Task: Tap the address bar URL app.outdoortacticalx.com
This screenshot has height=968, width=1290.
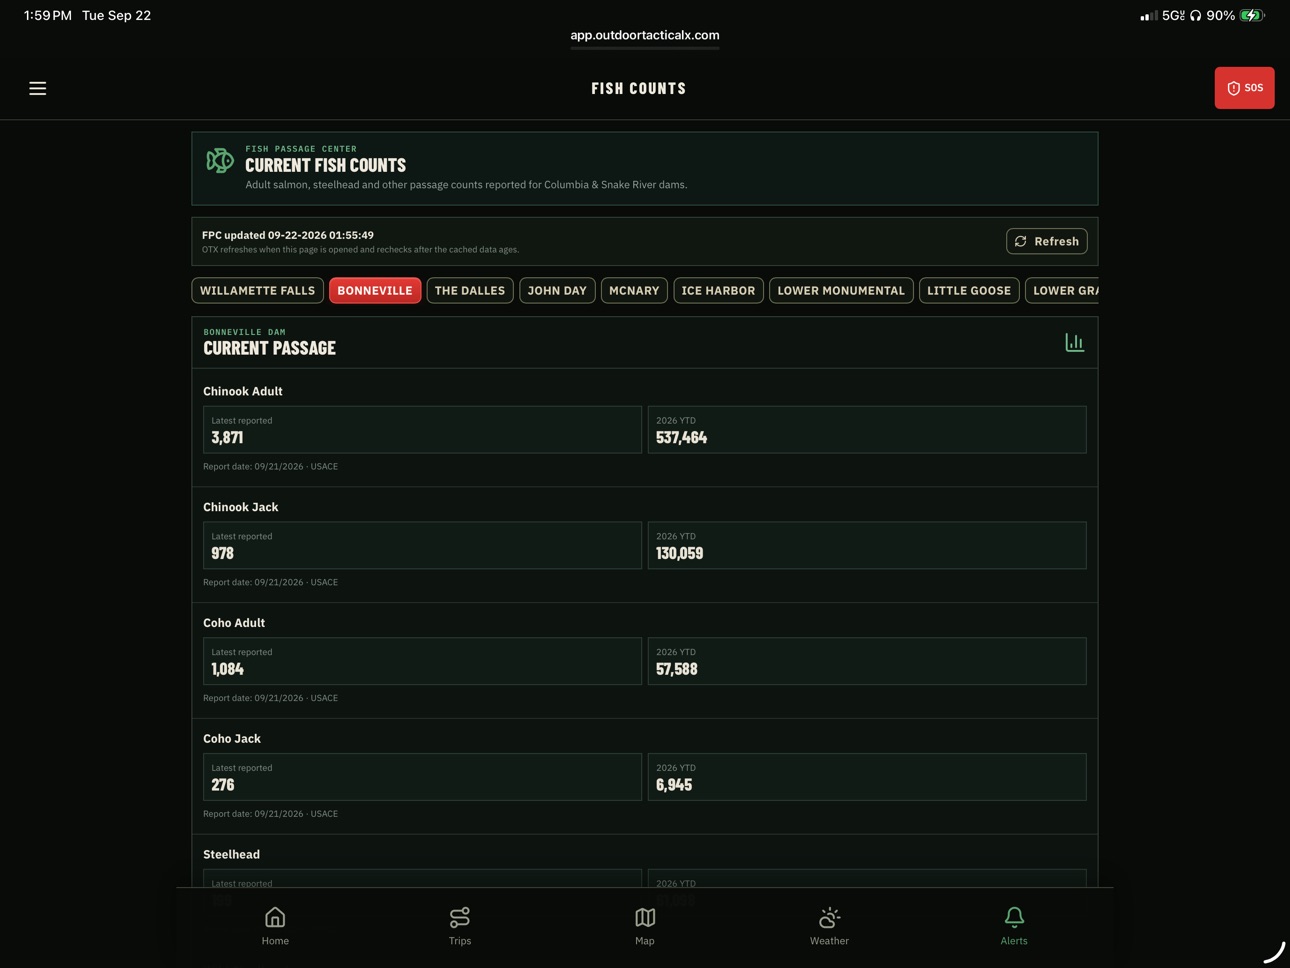Action: pyautogui.click(x=645, y=35)
